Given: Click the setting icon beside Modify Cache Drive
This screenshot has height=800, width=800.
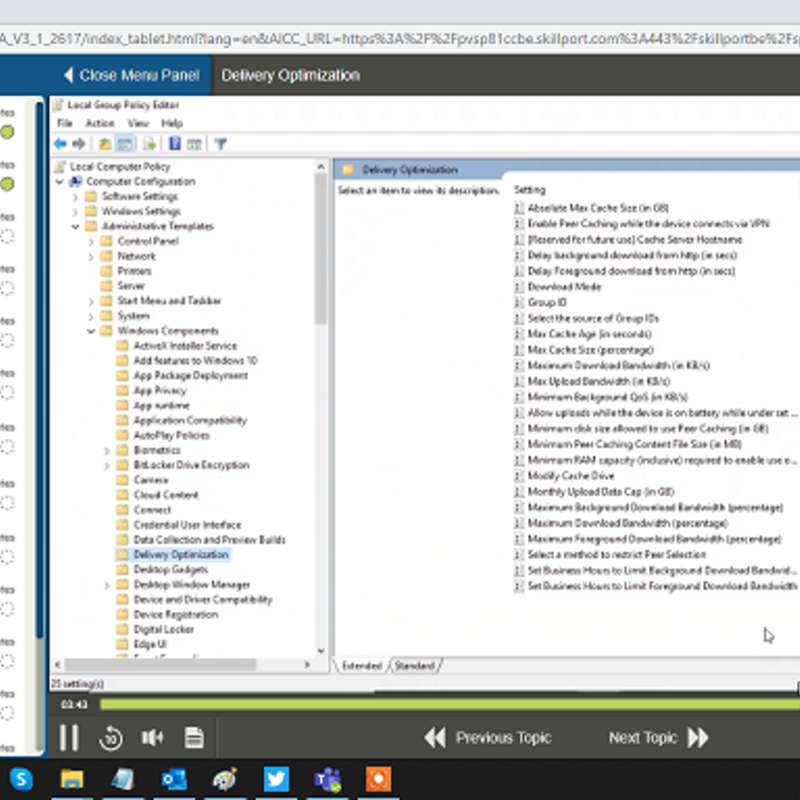Looking at the screenshot, I should tap(519, 476).
